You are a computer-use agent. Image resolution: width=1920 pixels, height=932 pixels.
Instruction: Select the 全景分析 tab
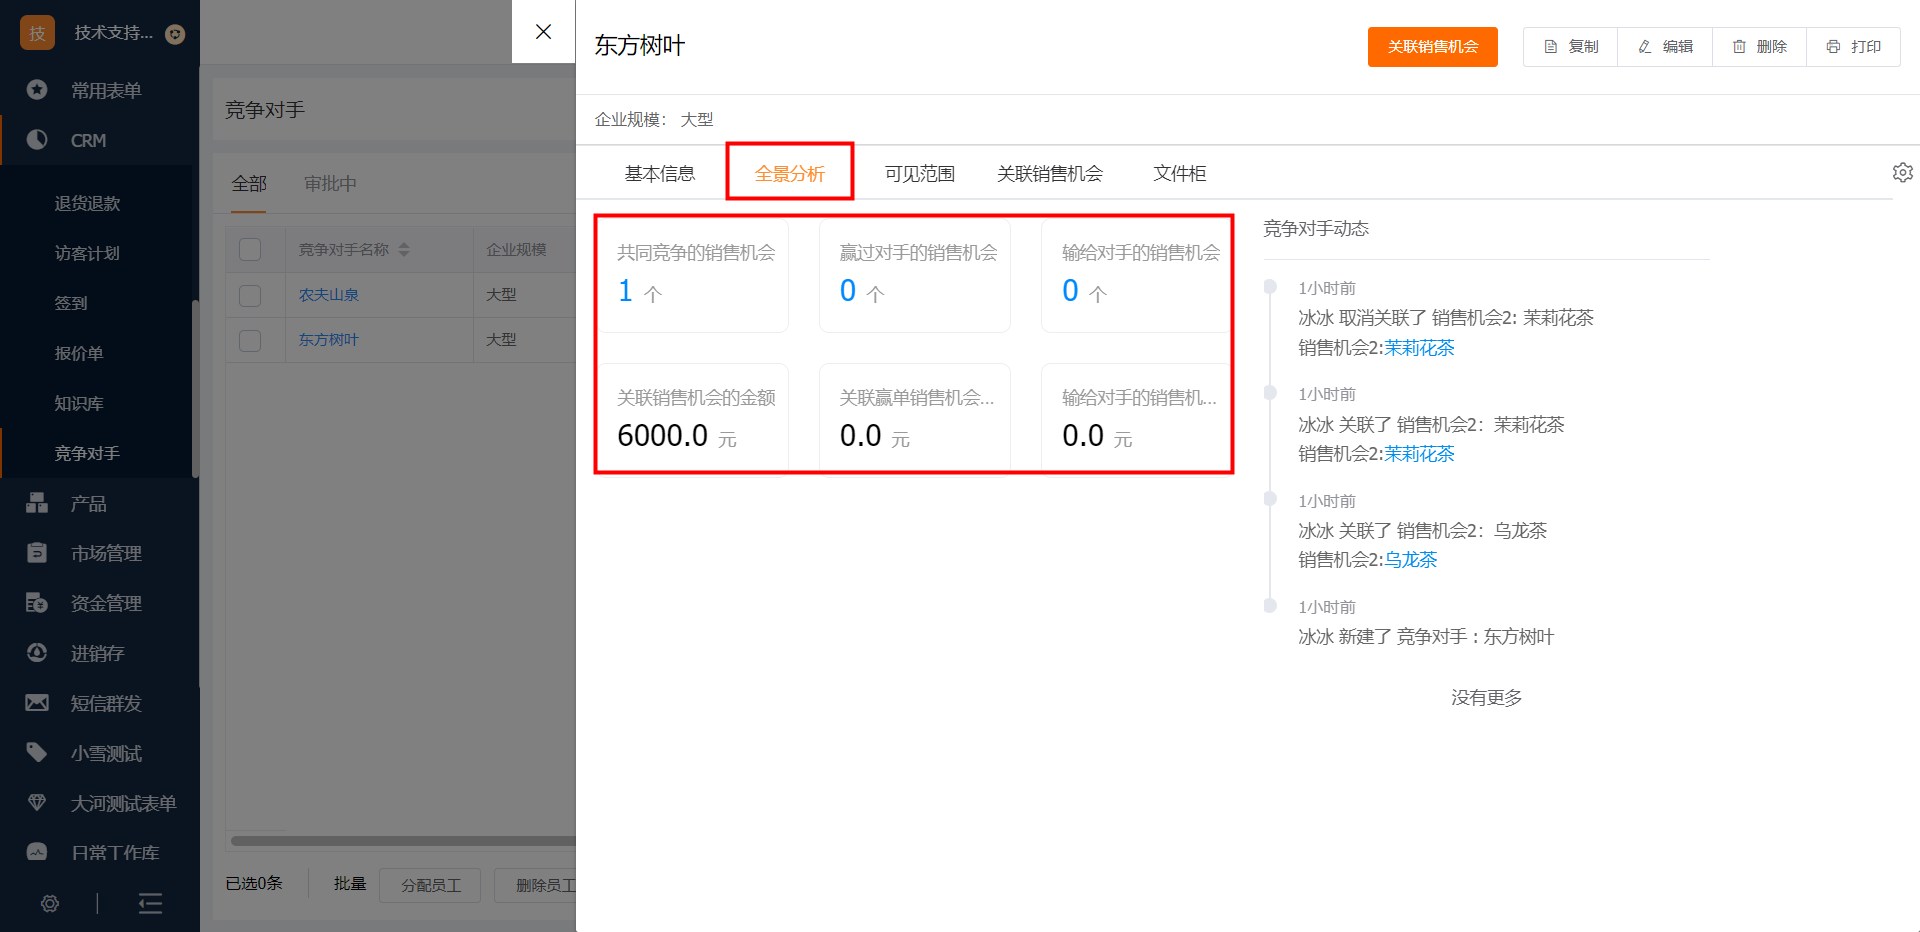pos(790,174)
